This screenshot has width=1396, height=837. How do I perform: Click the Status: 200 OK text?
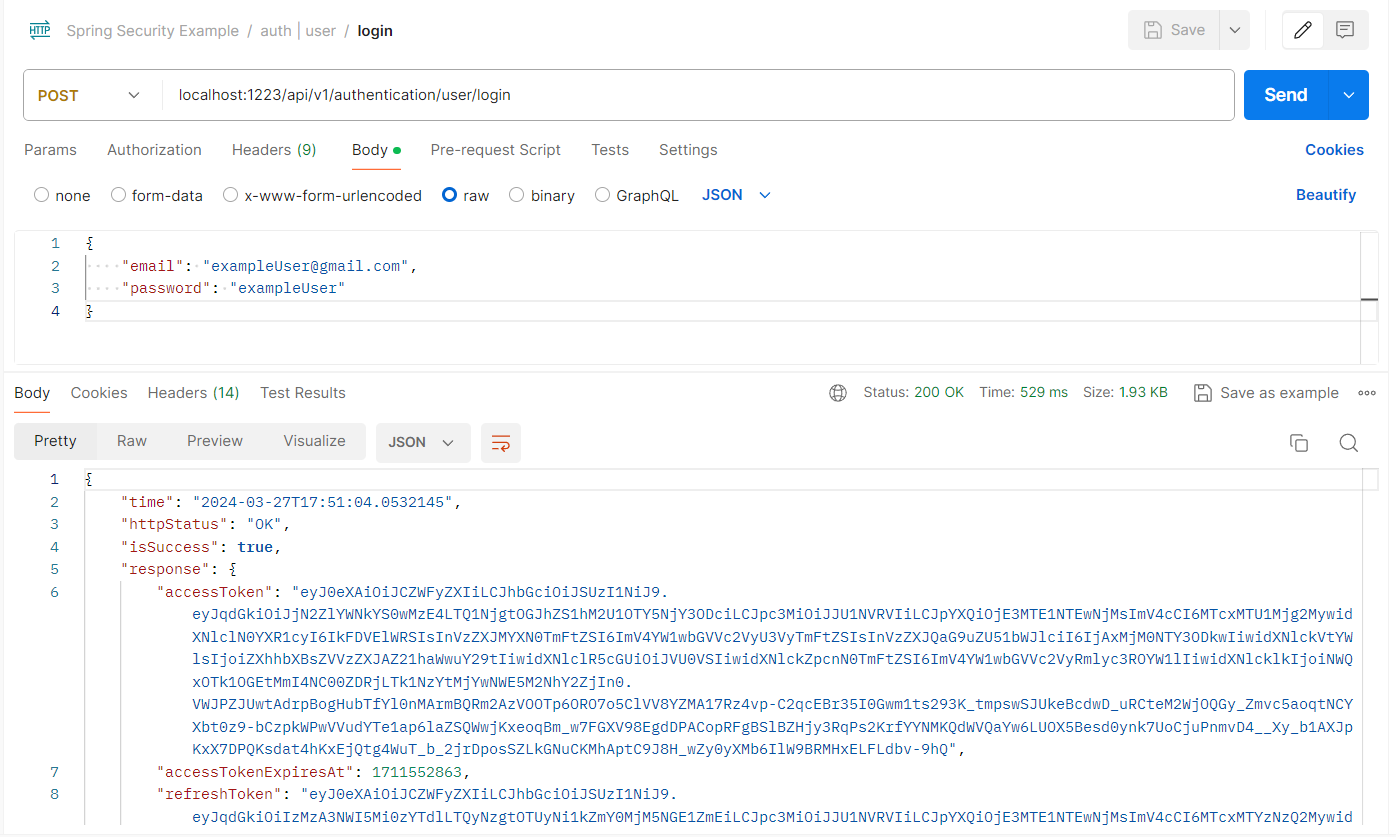(914, 393)
